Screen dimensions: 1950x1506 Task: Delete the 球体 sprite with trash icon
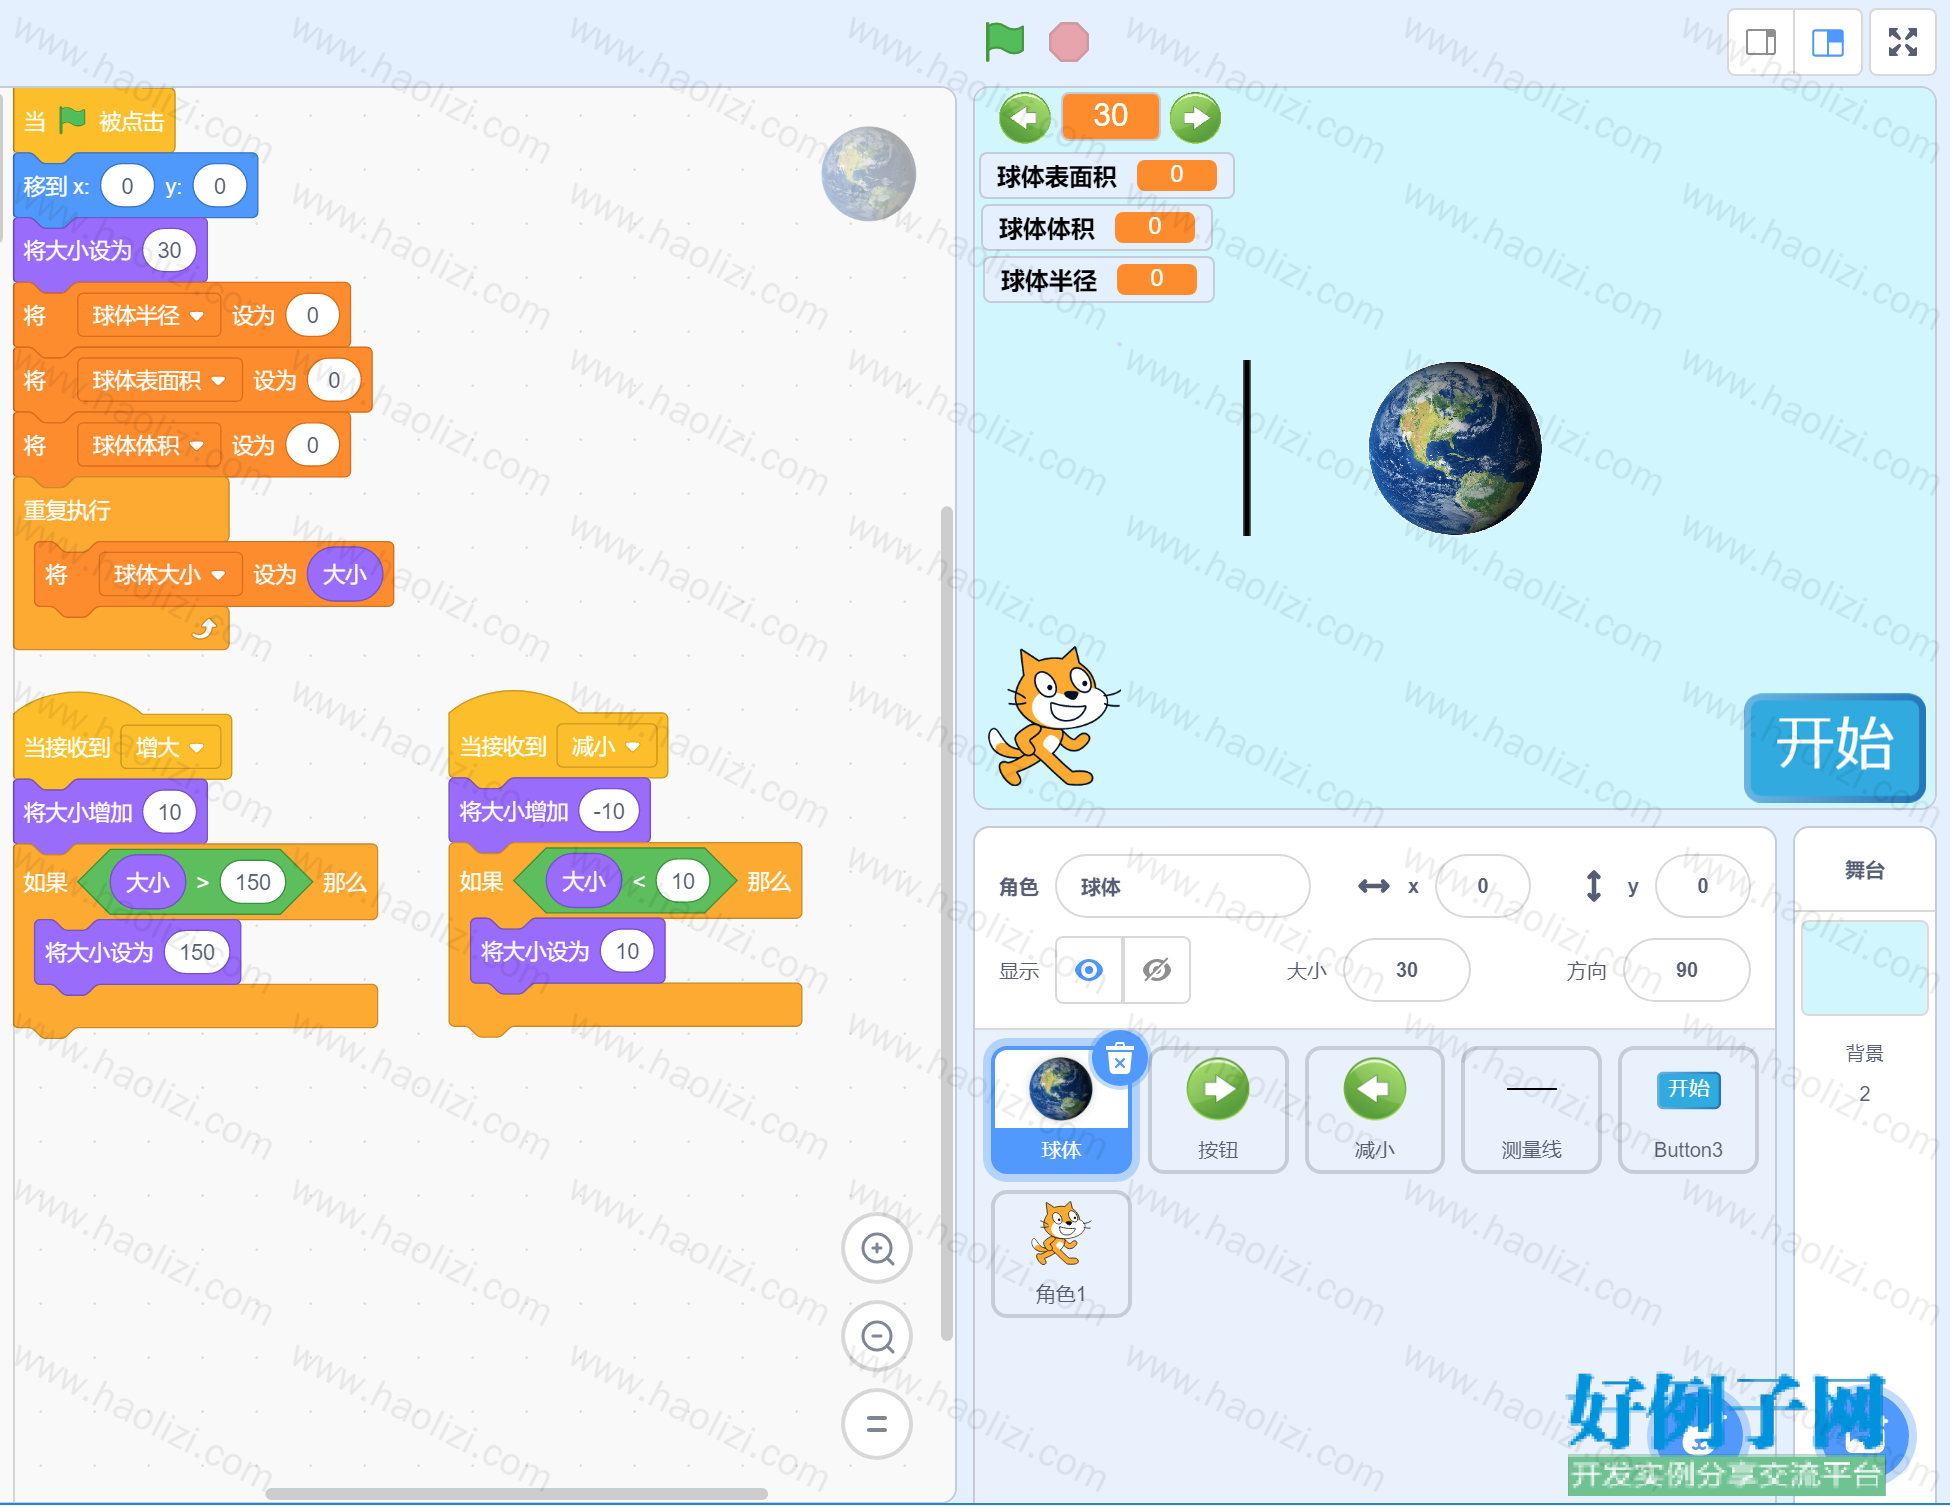tap(1120, 1059)
